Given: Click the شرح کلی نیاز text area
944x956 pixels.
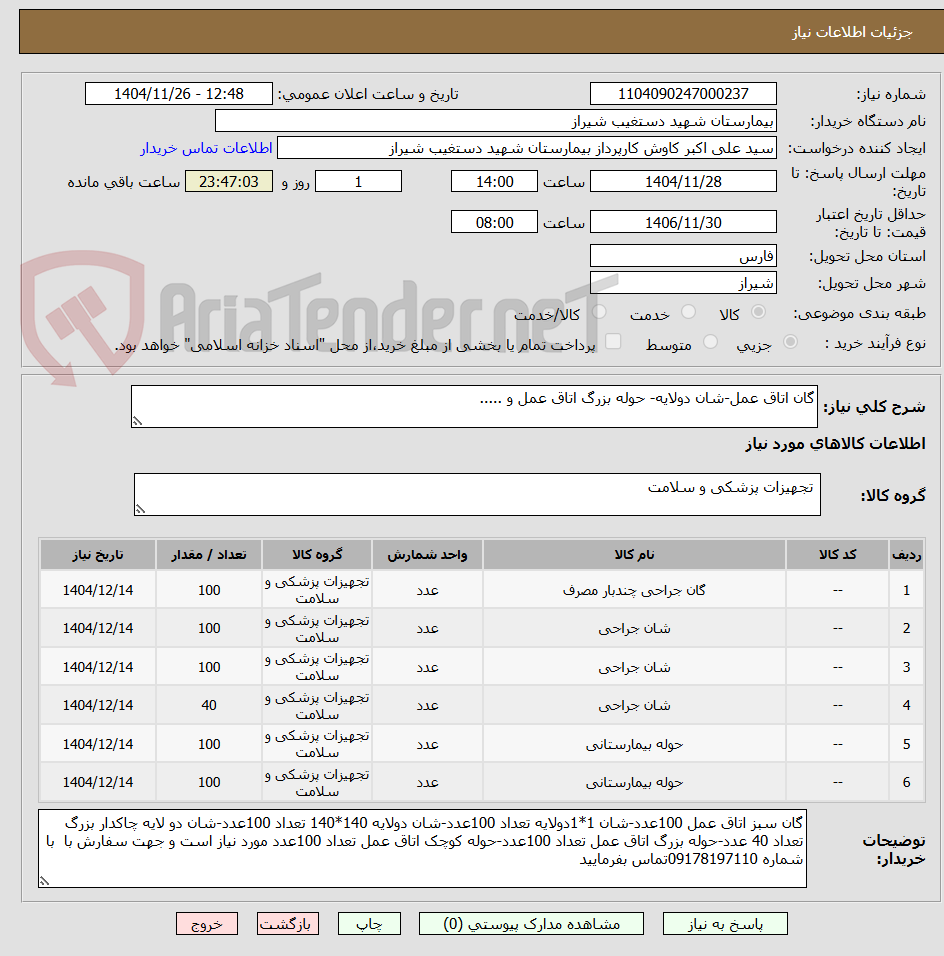Looking at the screenshot, I should [x=474, y=406].
